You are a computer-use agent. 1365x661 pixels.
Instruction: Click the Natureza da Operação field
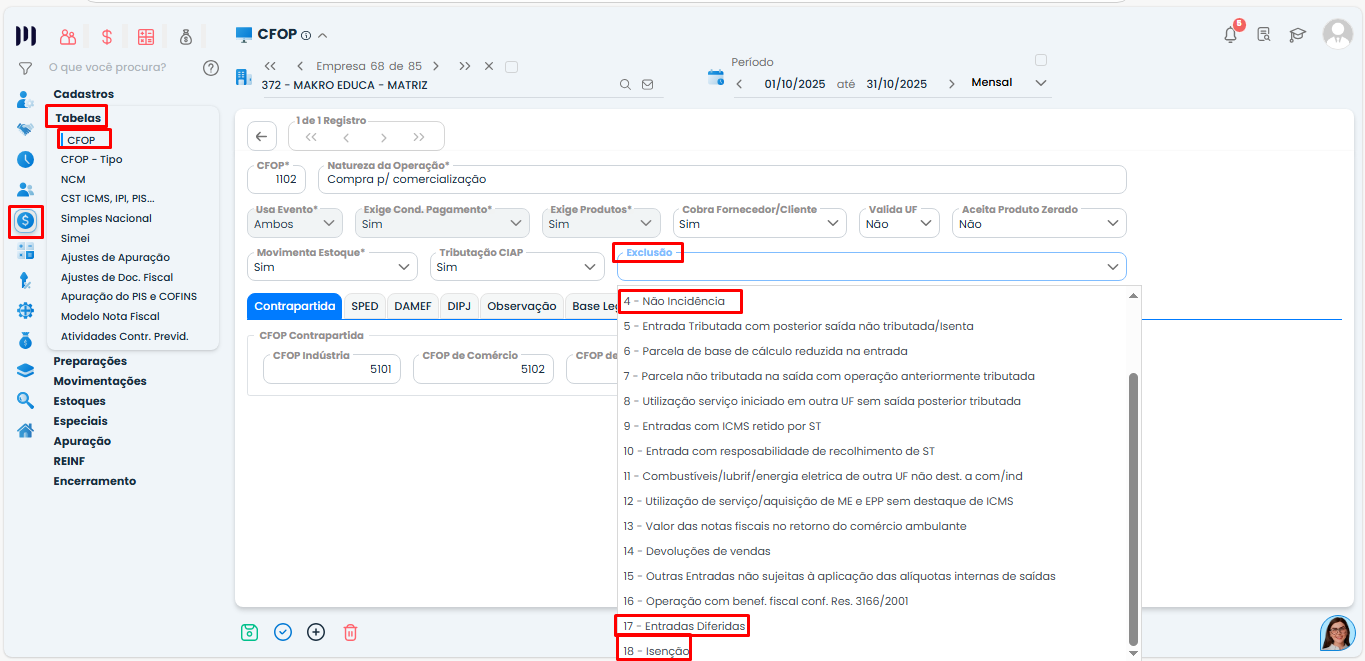click(x=721, y=180)
